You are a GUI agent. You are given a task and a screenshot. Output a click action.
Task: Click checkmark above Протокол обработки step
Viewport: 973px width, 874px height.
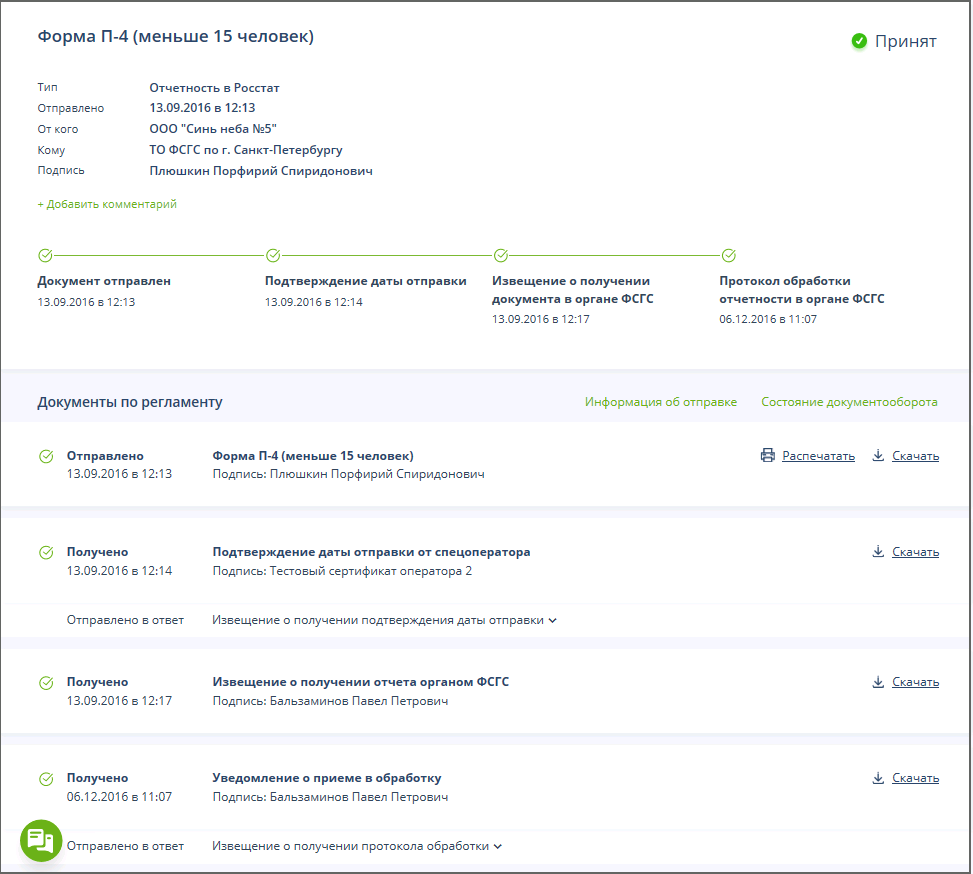click(728, 255)
